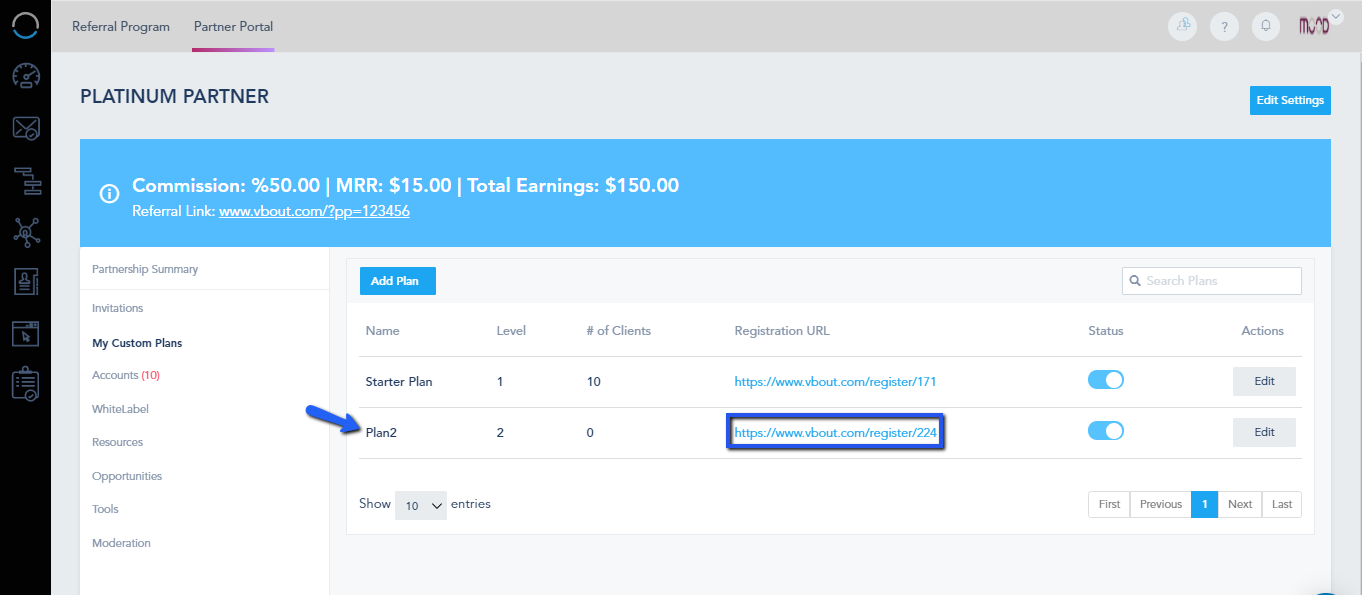The image size is (1362, 595).
Task: Click the info icon in blue banner
Action: tap(110, 194)
